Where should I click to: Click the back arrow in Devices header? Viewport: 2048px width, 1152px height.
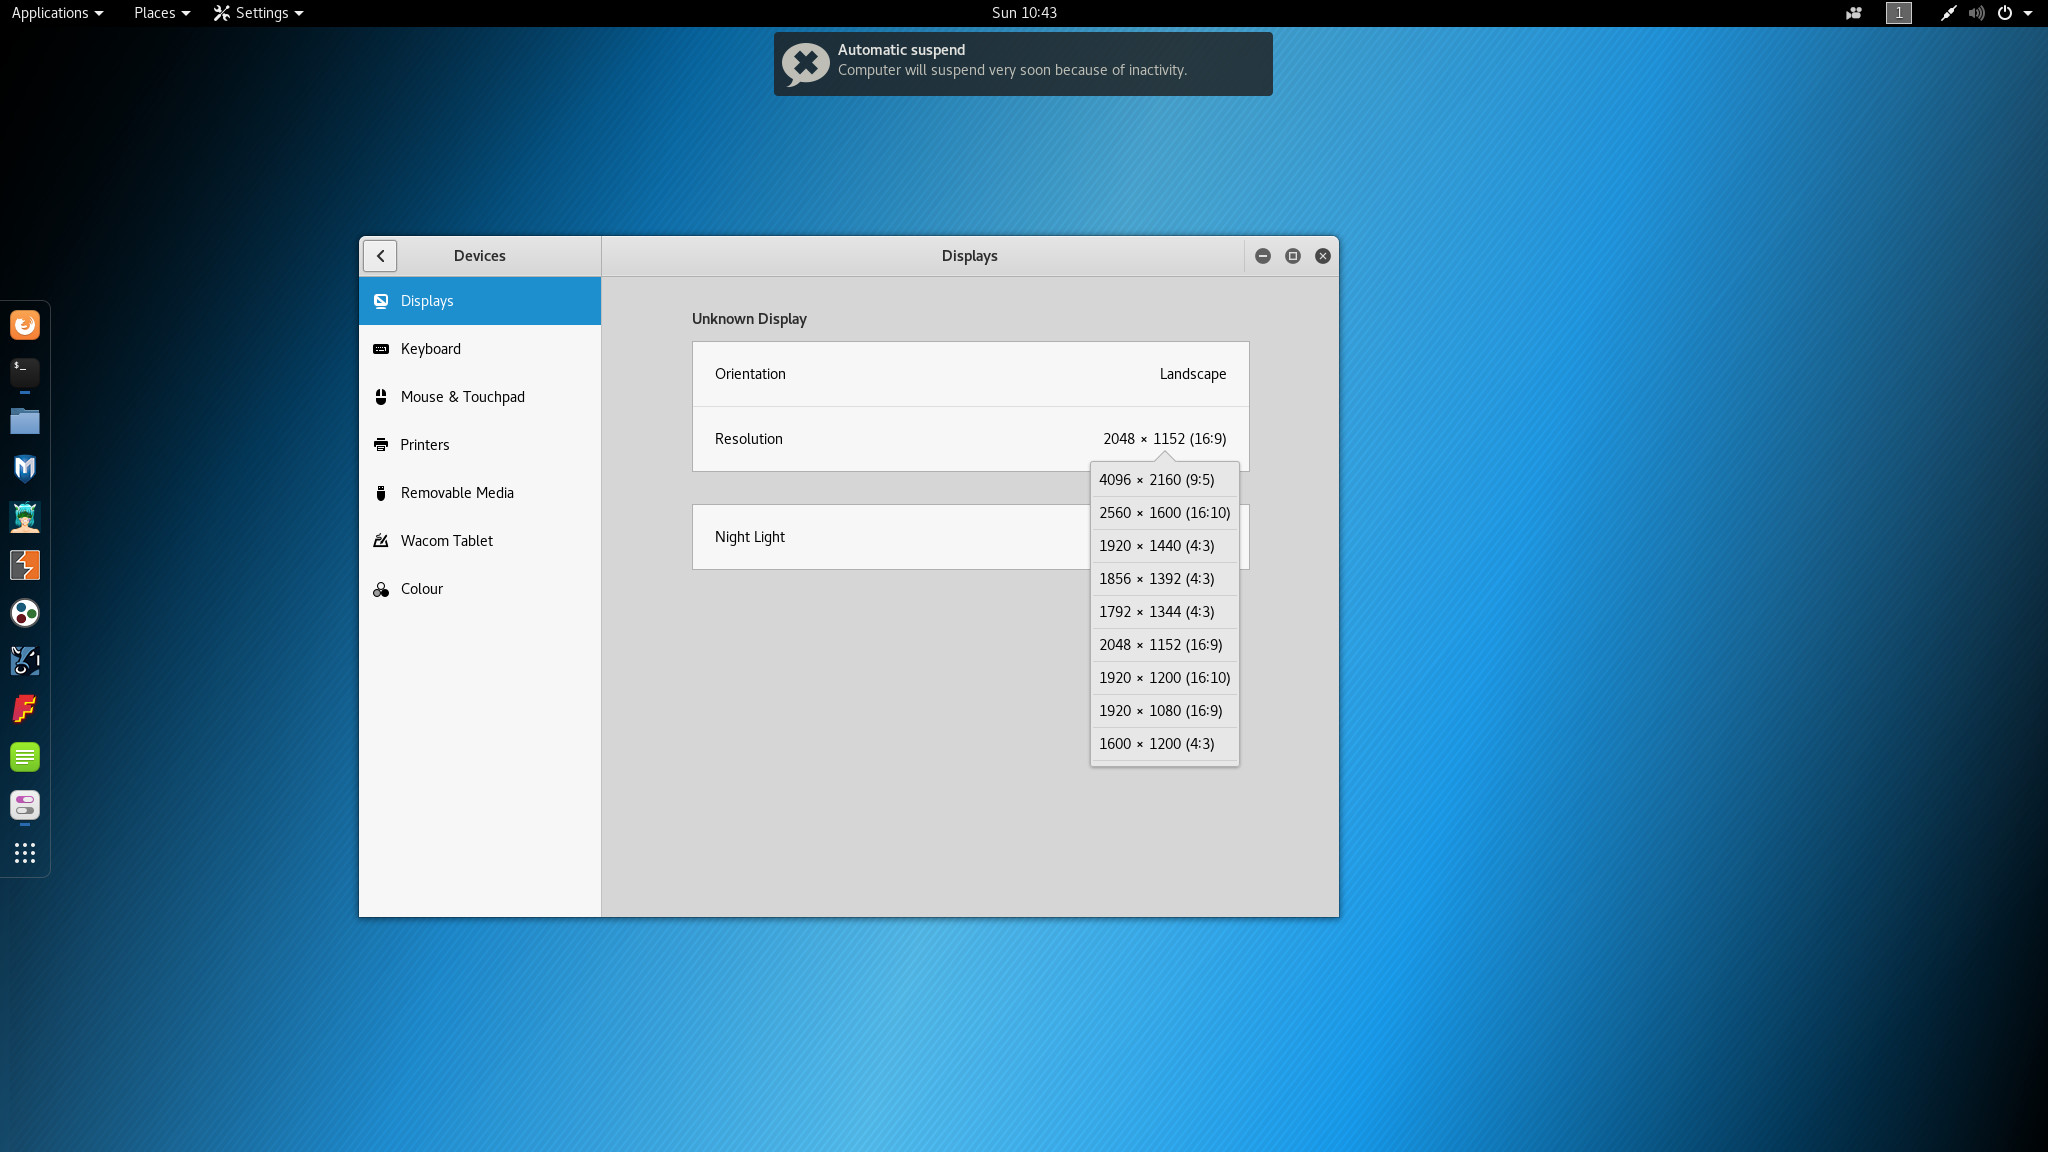tap(380, 256)
